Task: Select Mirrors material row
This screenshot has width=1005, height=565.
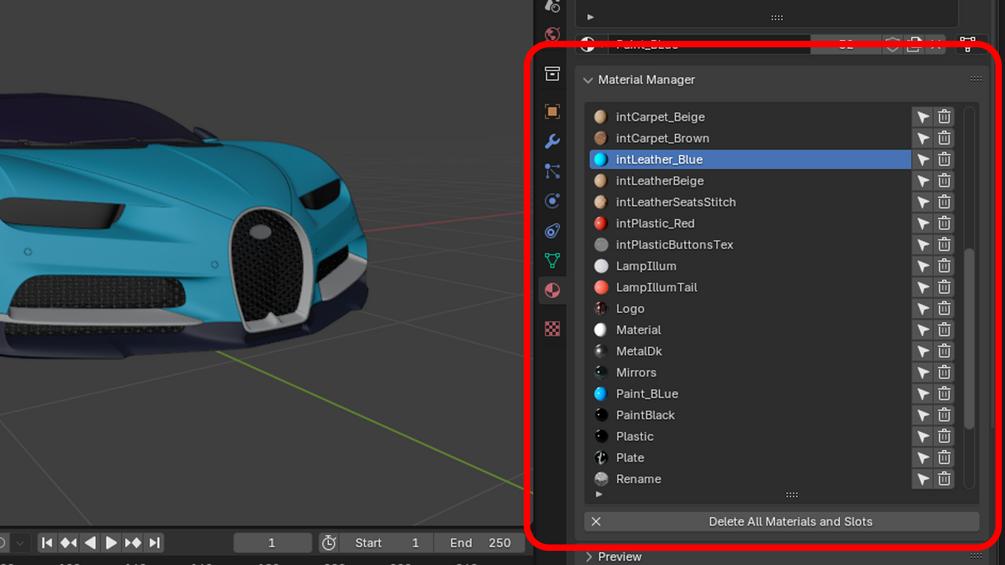Action: [750, 372]
